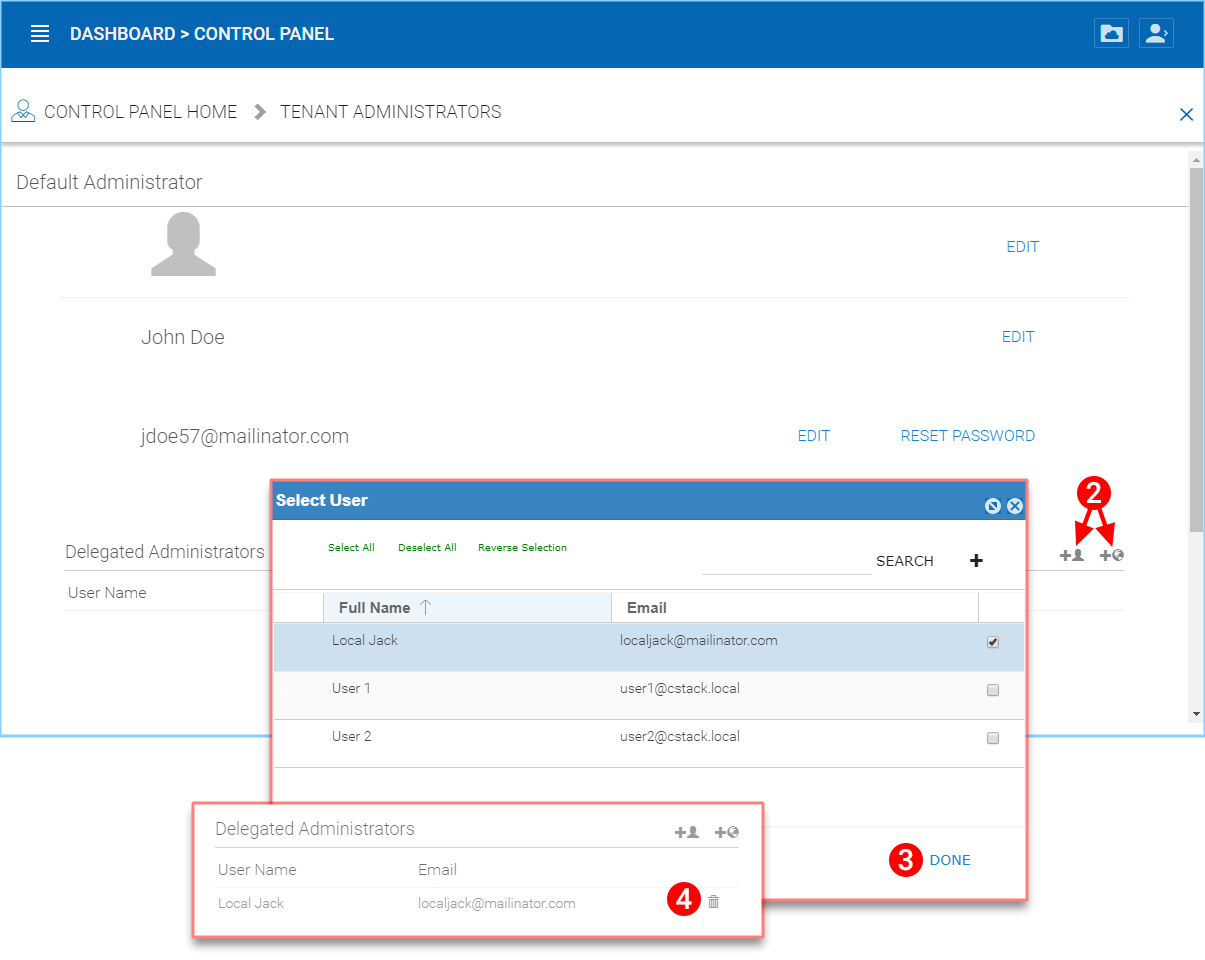
Task: Click the Add User icon next to arrow 2
Action: click(1071, 554)
